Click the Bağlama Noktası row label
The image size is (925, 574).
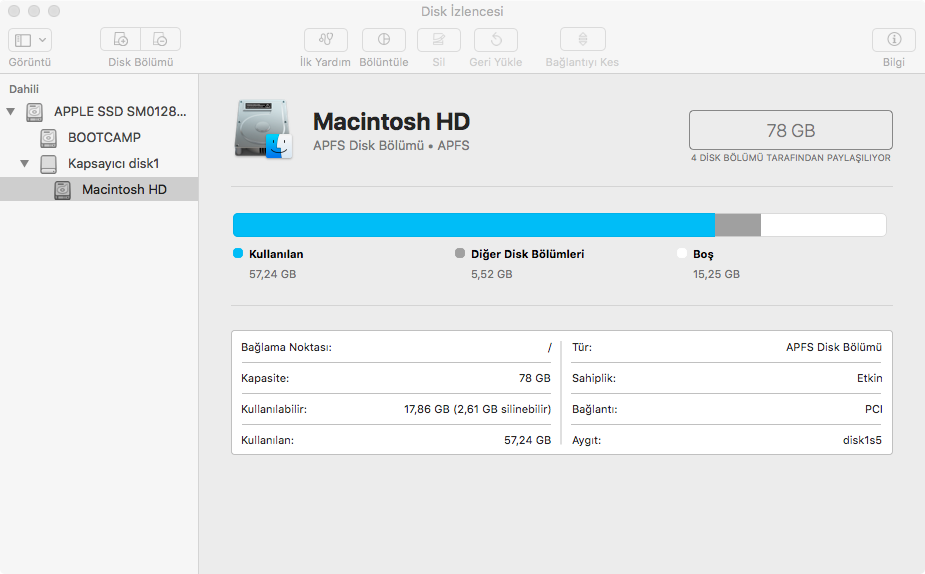pyautogui.click(x=286, y=347)
